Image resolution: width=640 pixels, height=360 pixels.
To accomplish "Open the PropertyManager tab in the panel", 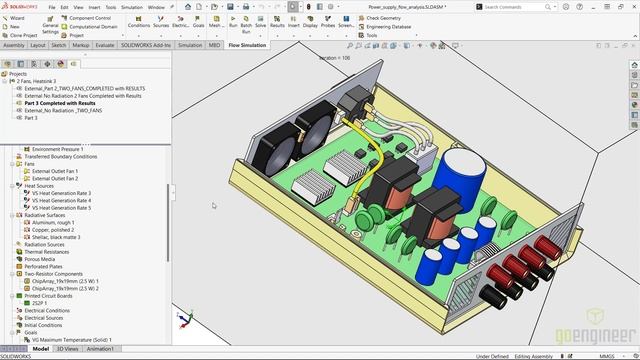I will 21,64.
